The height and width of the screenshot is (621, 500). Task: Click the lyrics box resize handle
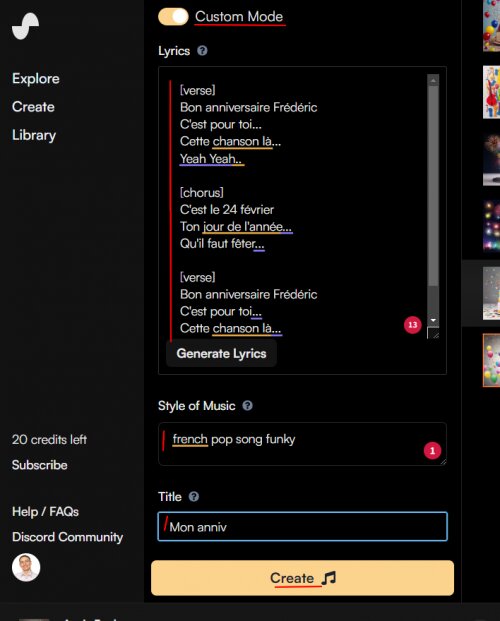coord(433,333)
